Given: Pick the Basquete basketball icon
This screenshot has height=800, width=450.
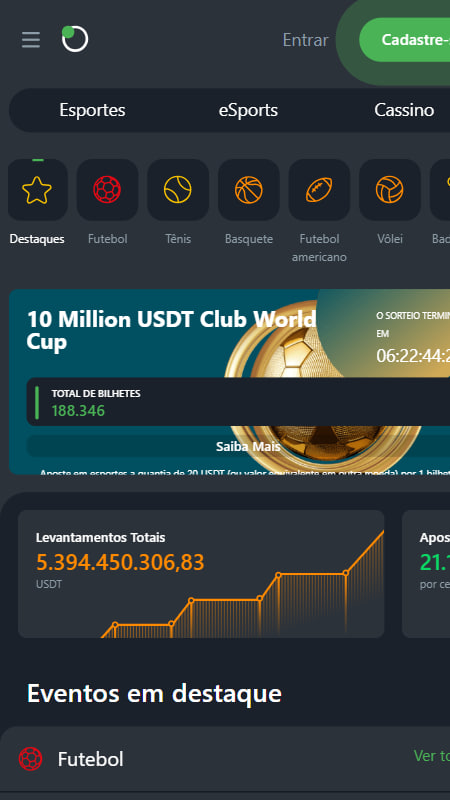Looking at the screenshot, I should pos(248,190).
